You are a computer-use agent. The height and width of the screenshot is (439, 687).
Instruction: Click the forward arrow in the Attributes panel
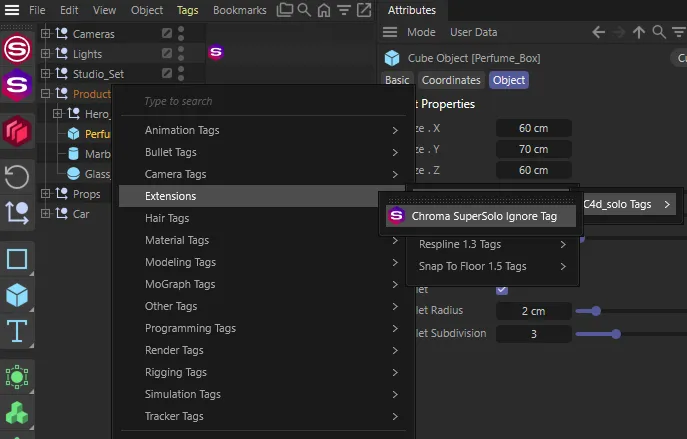coord(619,32)
